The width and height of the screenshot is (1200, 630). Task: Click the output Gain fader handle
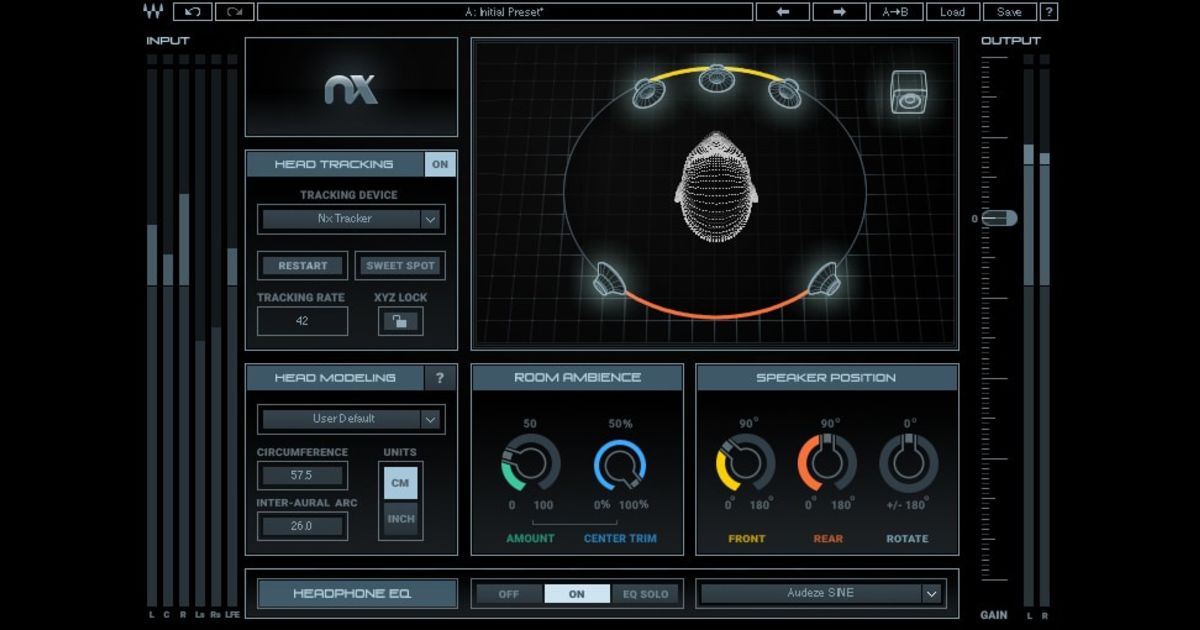click(999, 218)
